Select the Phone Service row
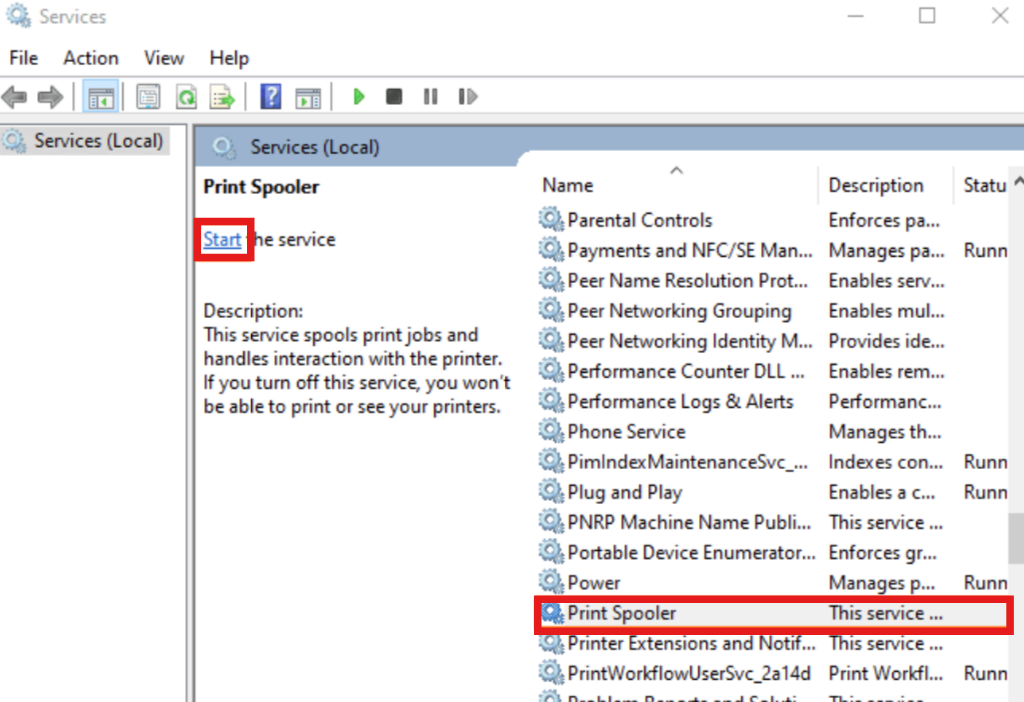 click(773, 432)
